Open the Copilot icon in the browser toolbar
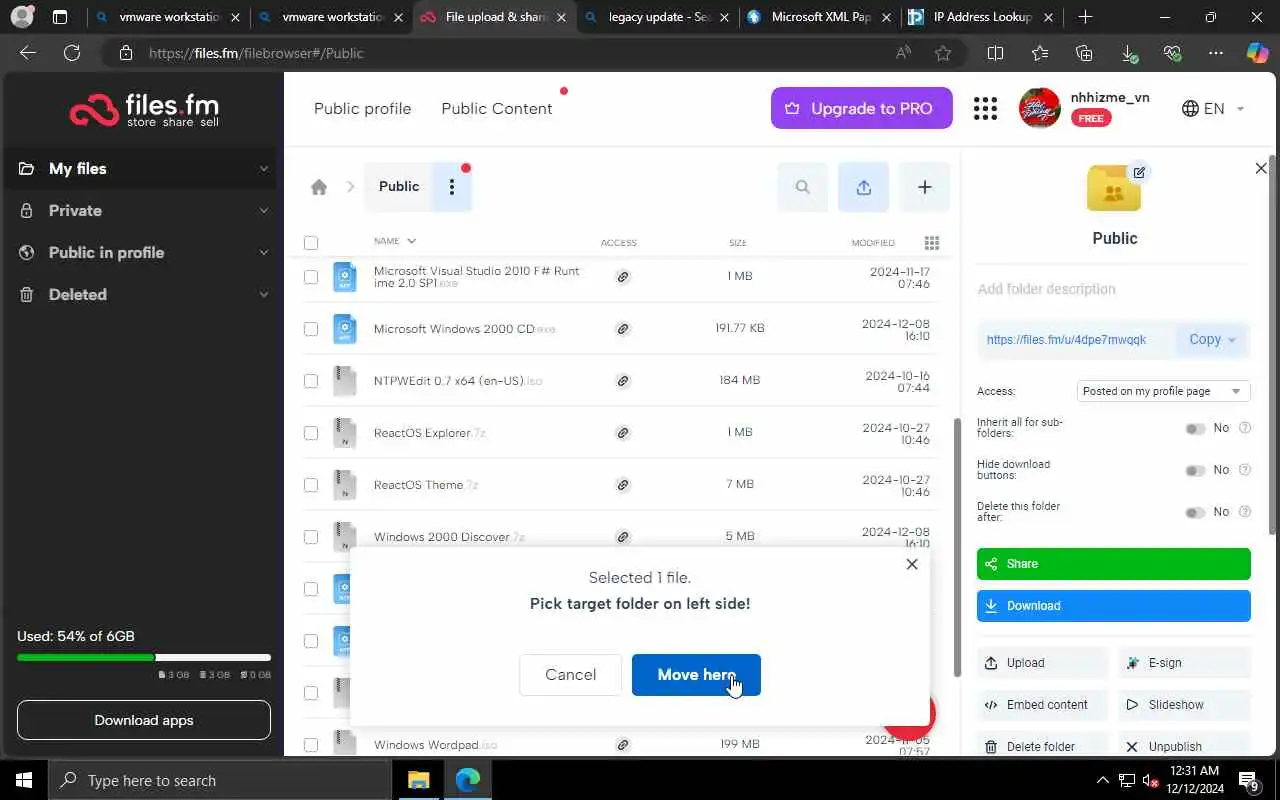The width and height of the screenshot is (1280, 800). [1257, 53]
